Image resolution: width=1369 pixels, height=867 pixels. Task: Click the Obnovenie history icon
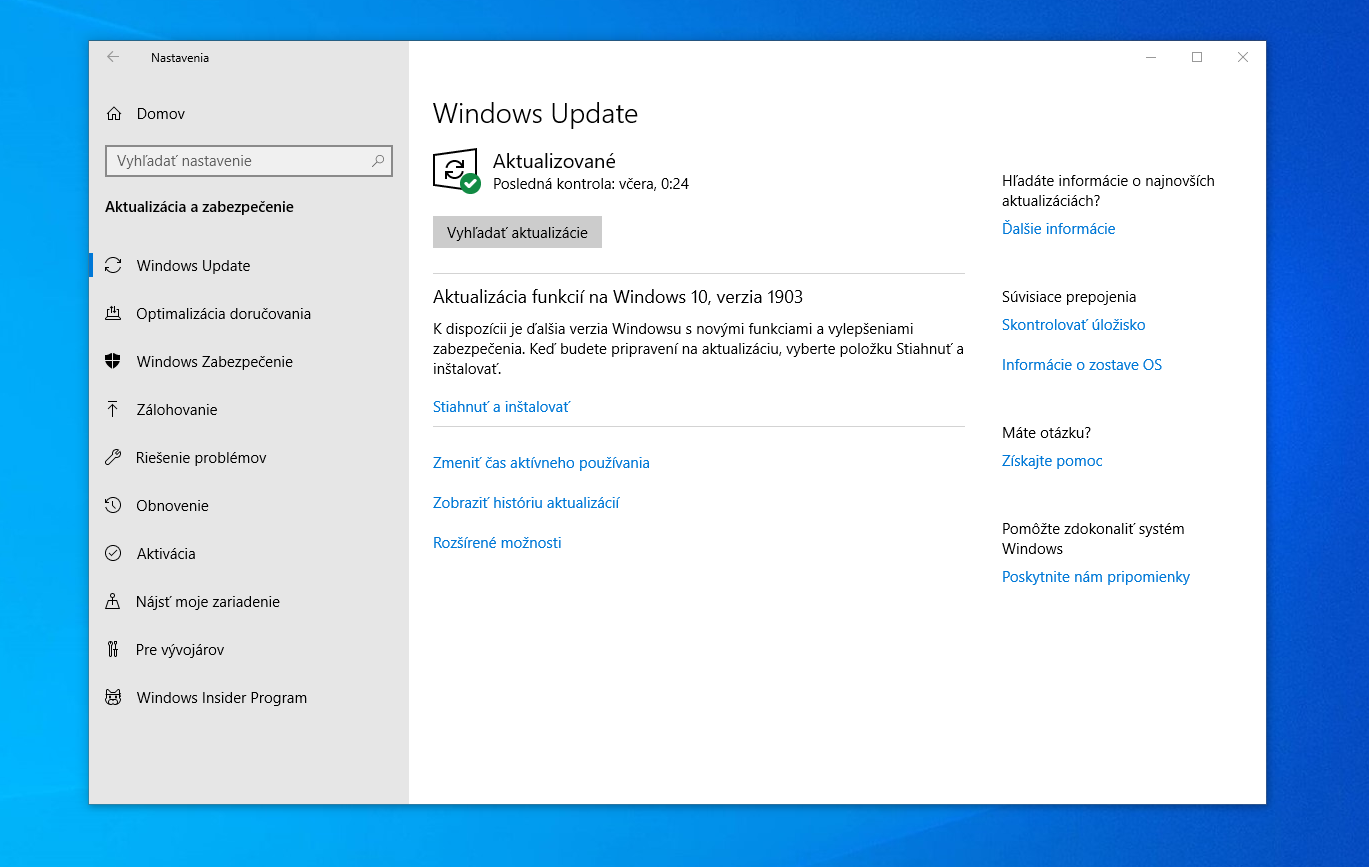pos(113,506)
